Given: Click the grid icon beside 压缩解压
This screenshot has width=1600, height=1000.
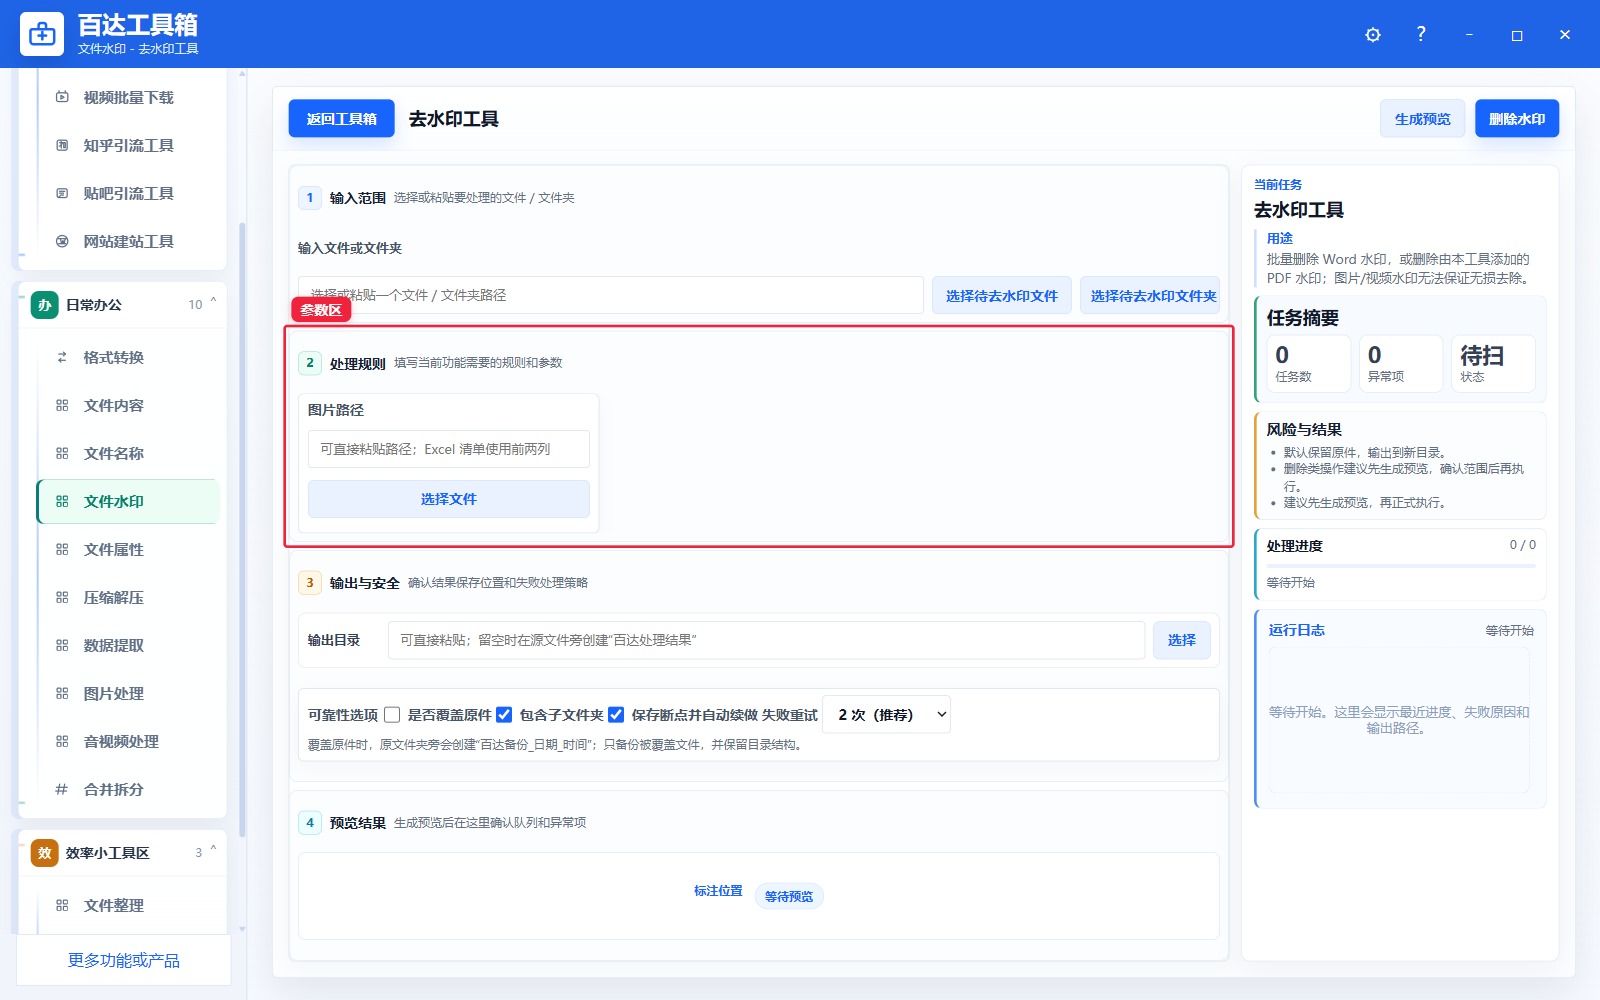Looking at the screenshot, I should [62, 597].
